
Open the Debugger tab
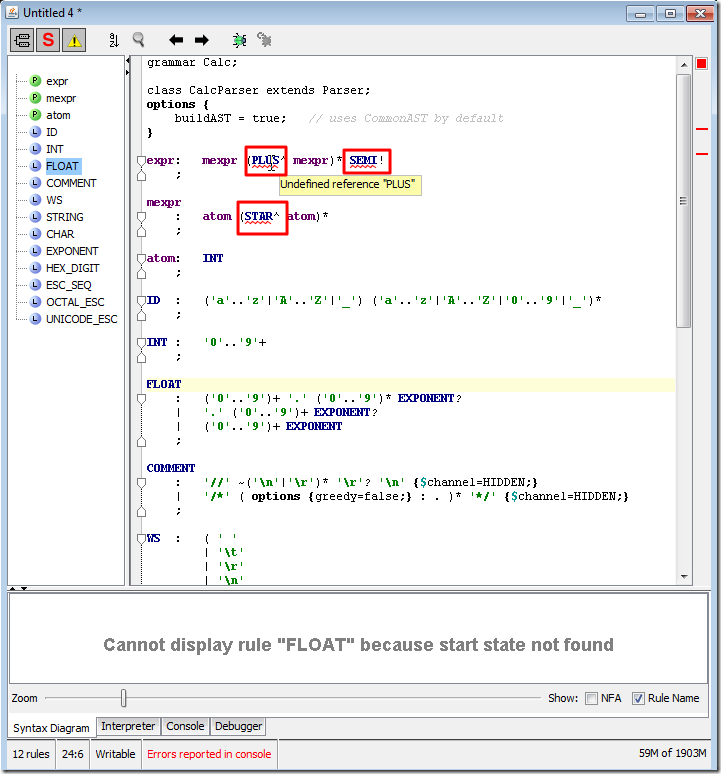click(x=238, y=726)
